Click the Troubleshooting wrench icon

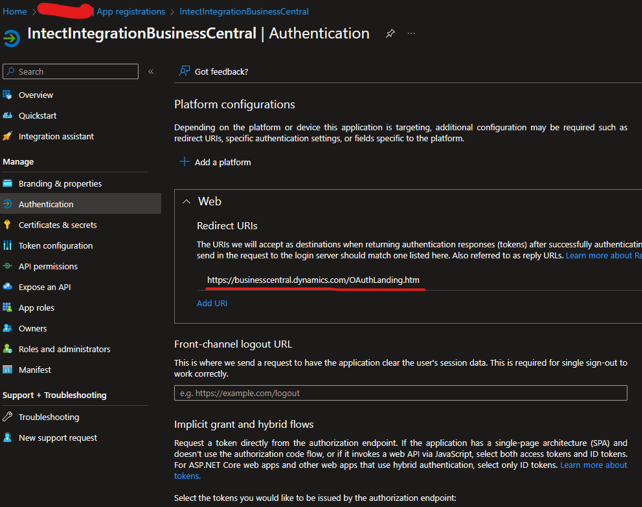tap(7, 416)
